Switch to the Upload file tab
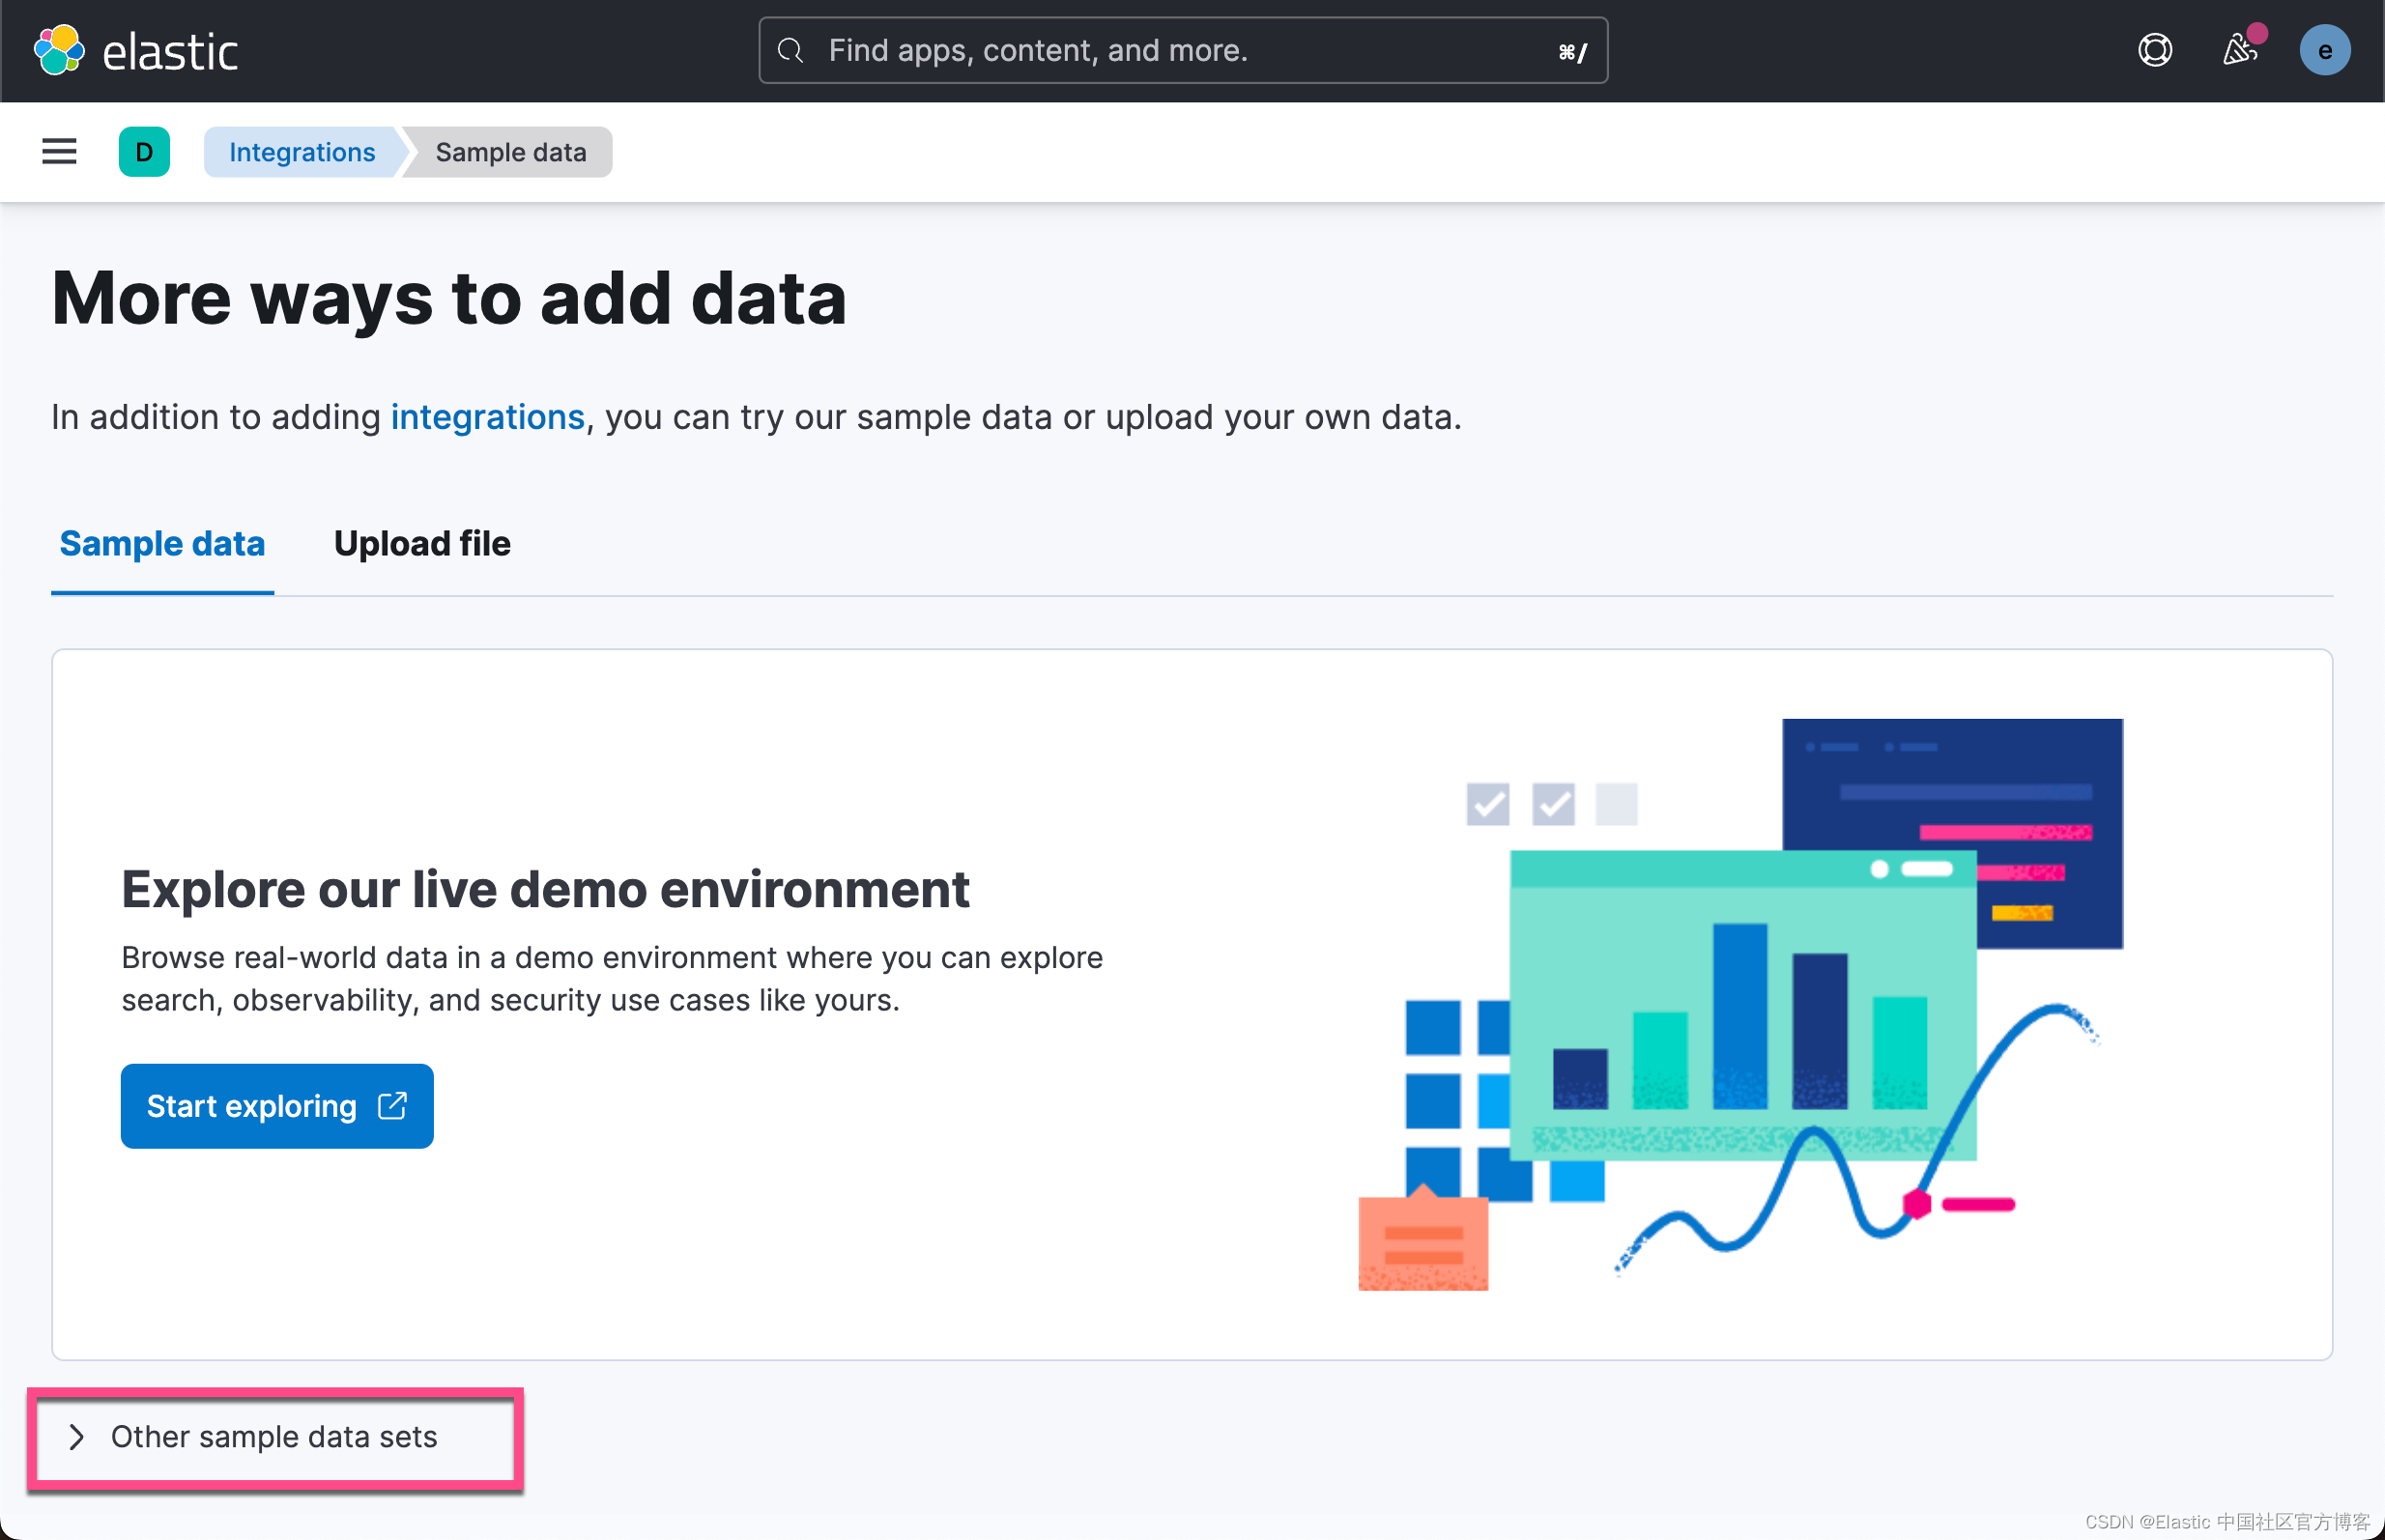 421,544
